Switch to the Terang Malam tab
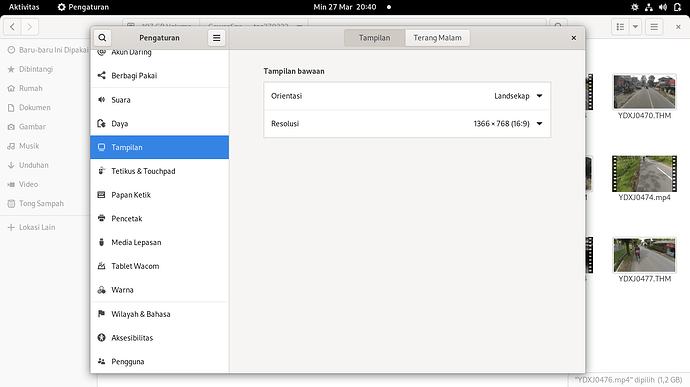The height and width of the screenshot is (387, 690). (x=437, y=38)
